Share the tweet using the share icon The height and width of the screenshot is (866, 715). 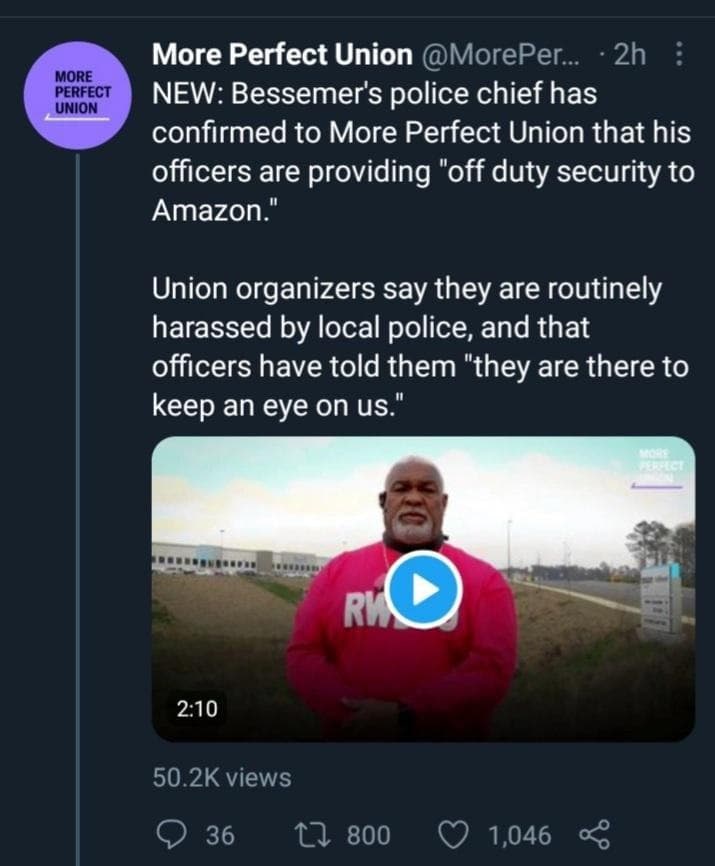(x=593, y=834)
